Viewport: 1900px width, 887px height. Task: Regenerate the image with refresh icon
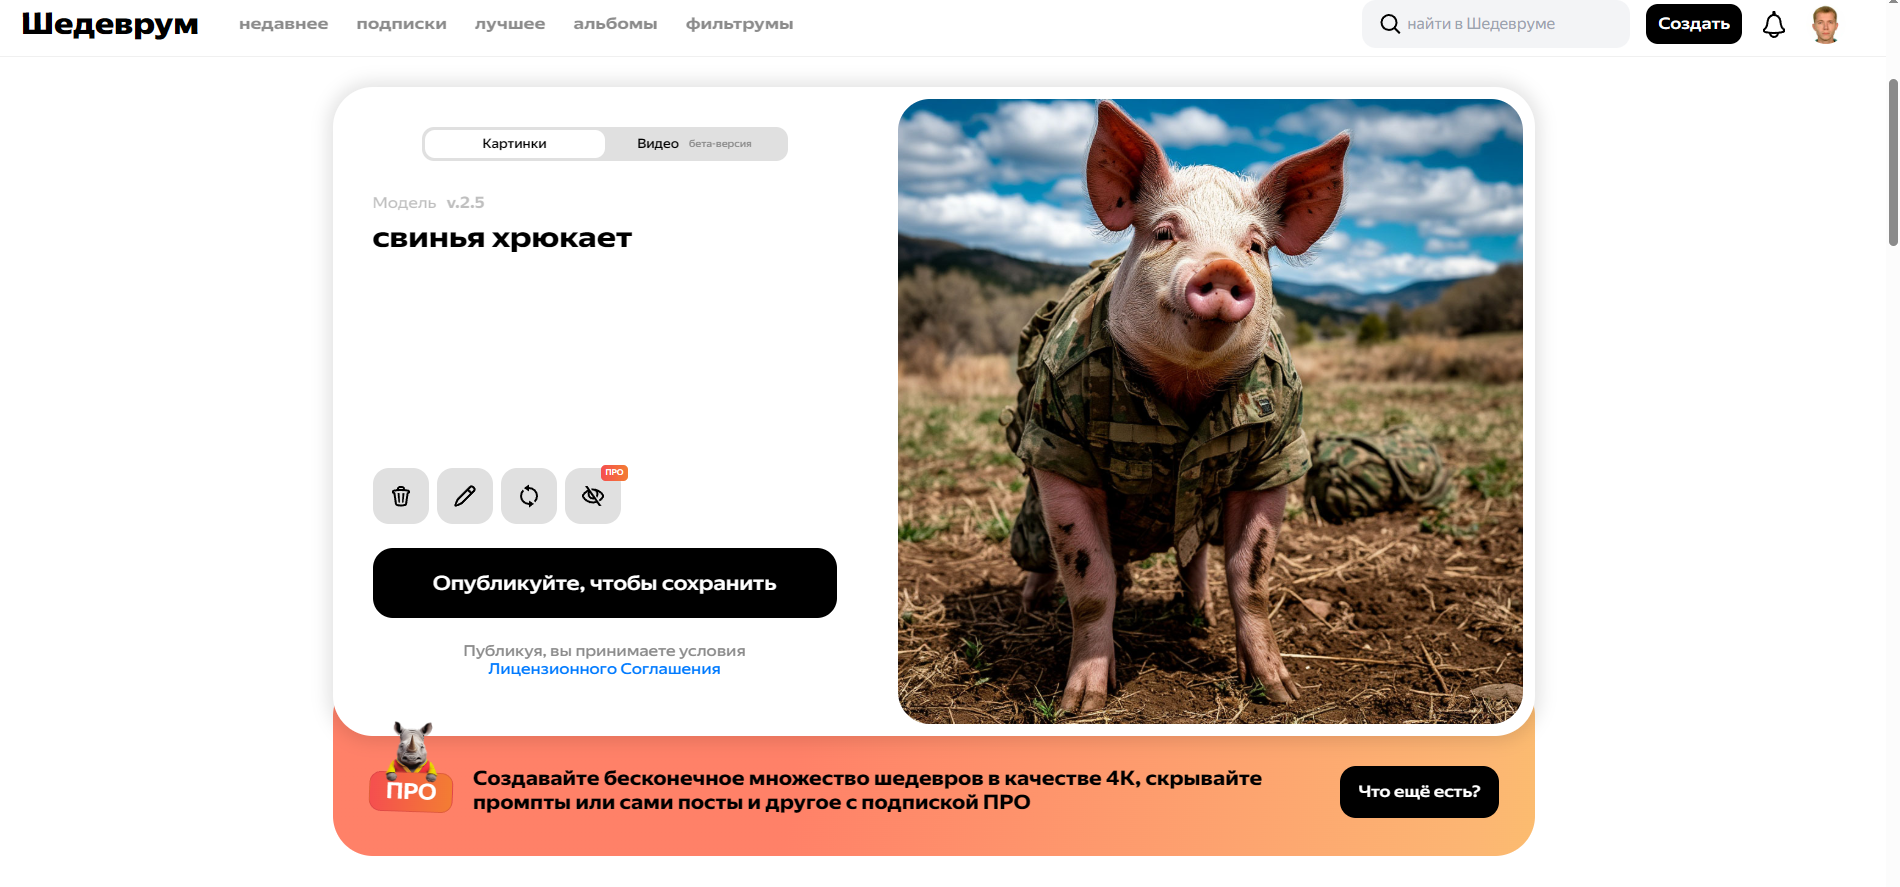pyautogui.click(x=529, y=496)
